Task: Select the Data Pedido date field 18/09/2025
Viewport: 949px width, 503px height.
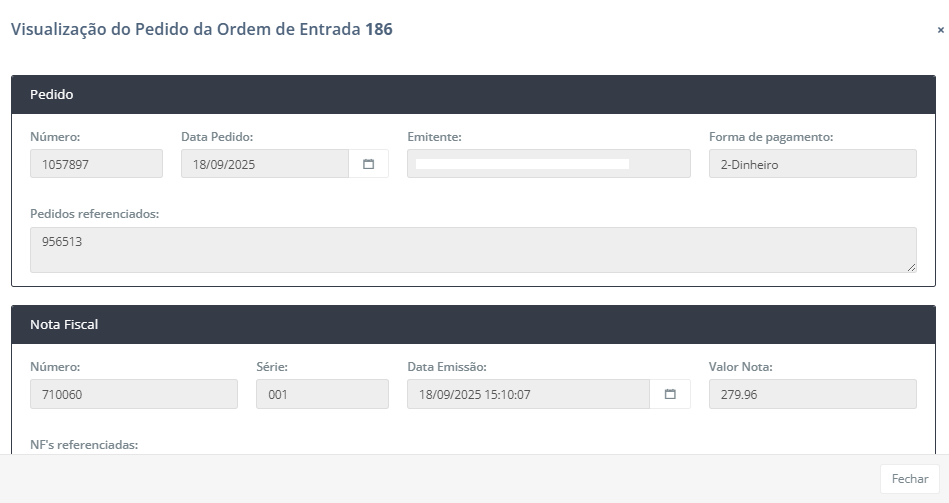Action: click(264, 164)
